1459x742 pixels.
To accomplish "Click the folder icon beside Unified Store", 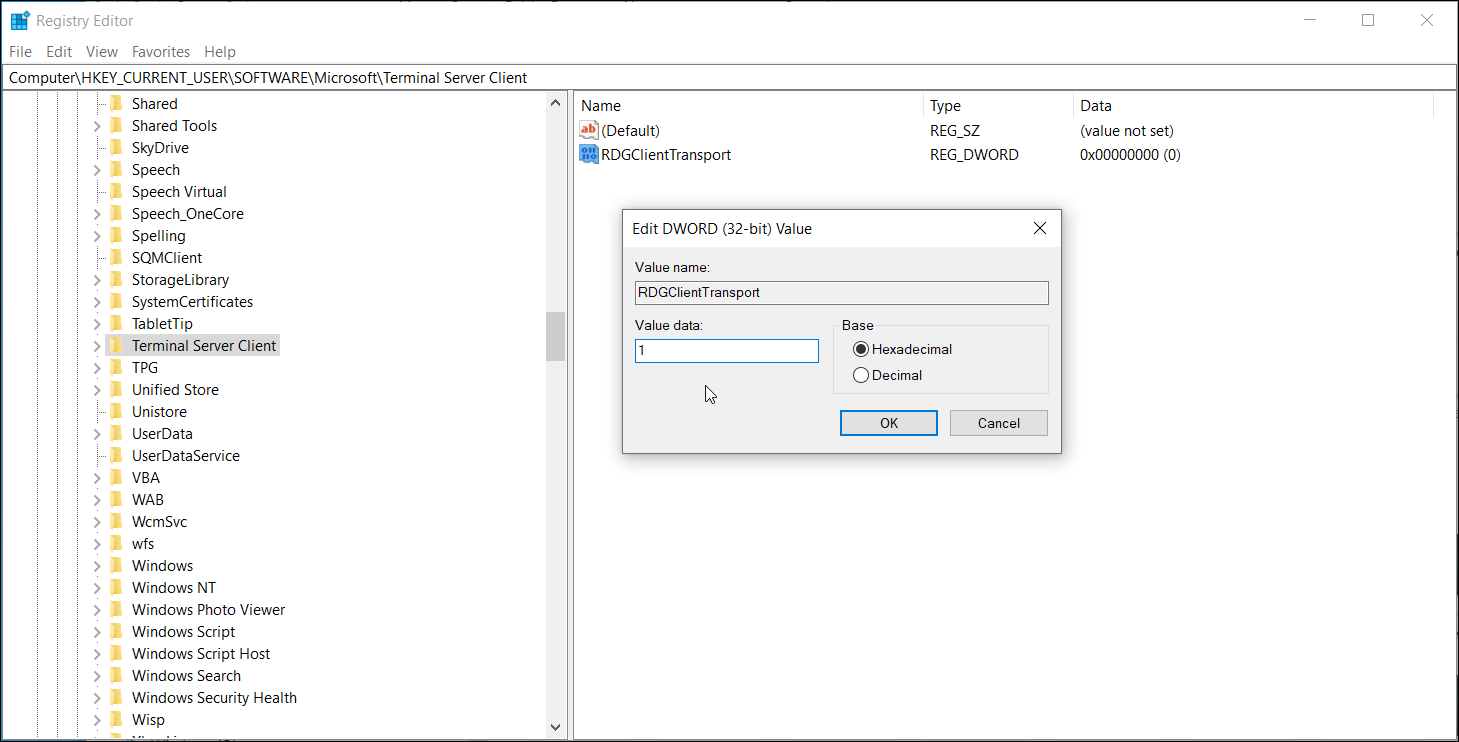I will [116, 389].
